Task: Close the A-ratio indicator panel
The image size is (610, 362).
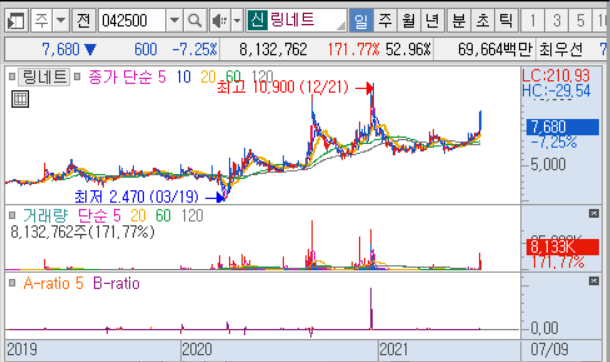Action: point(594,281)
